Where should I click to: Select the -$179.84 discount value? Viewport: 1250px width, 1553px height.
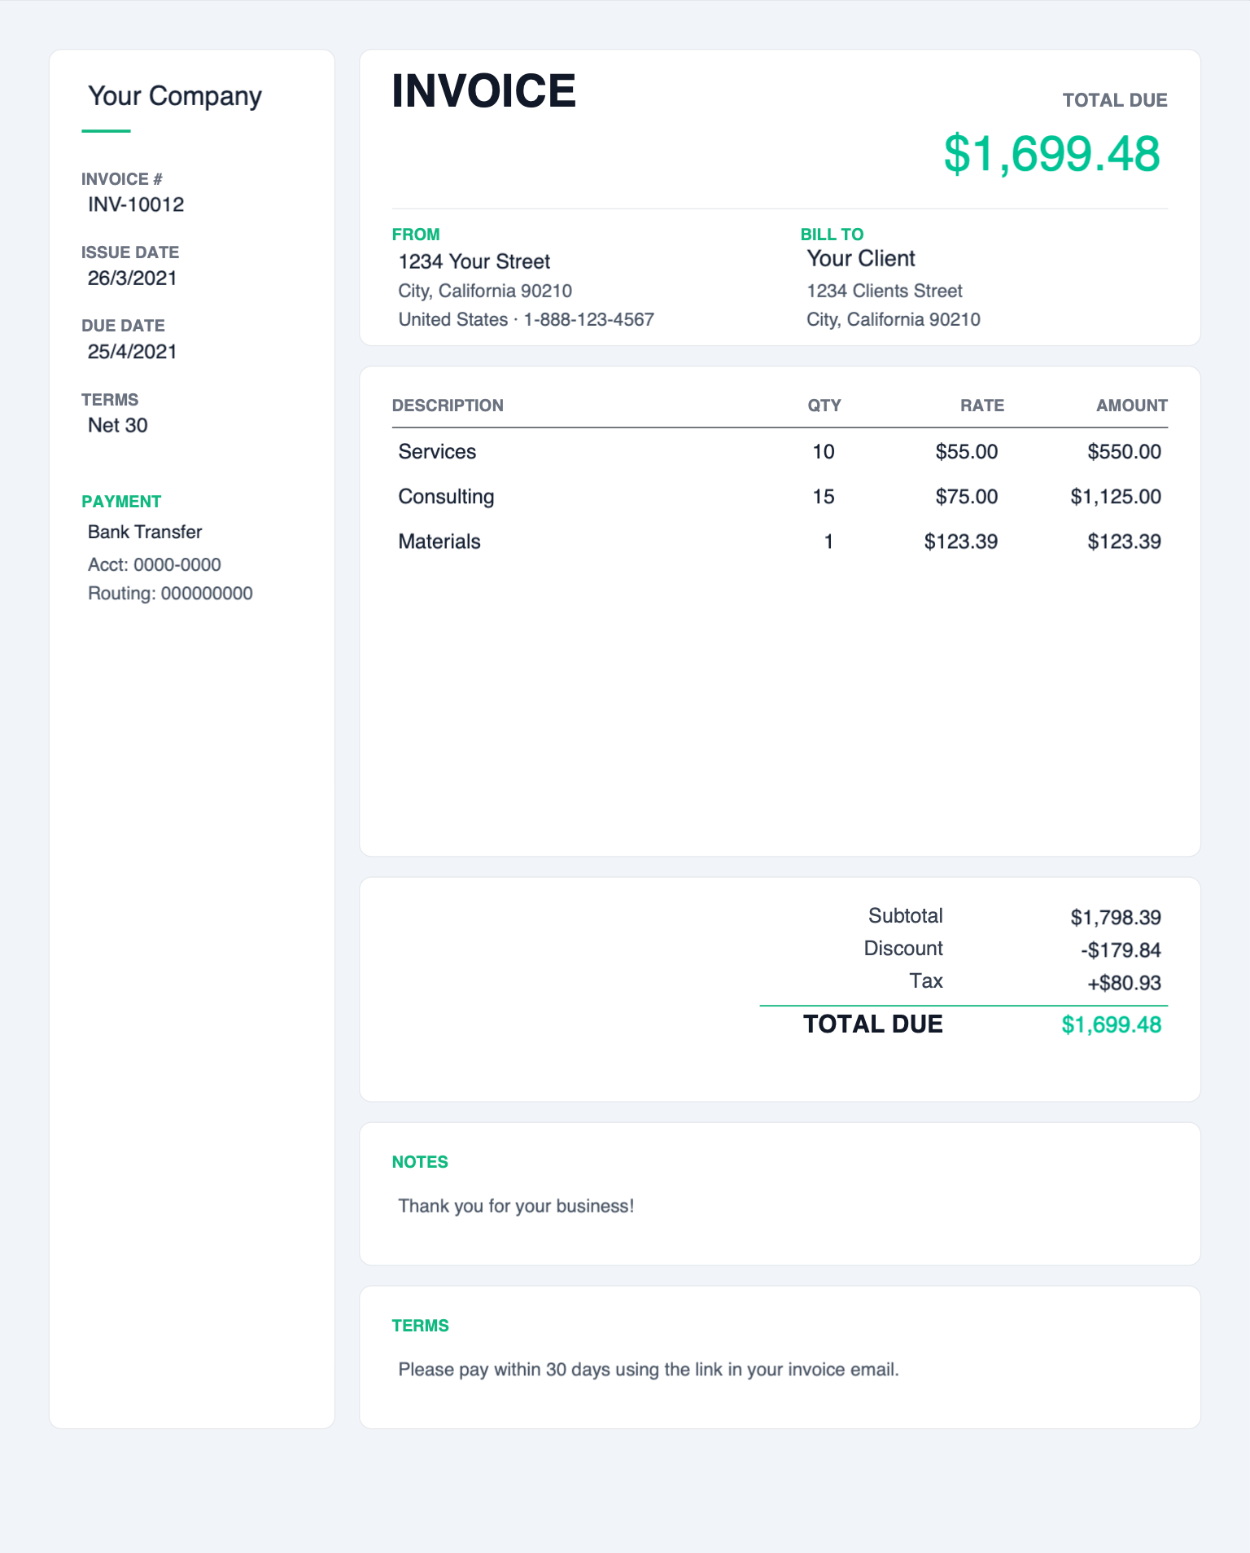[x=1121, y=951]
